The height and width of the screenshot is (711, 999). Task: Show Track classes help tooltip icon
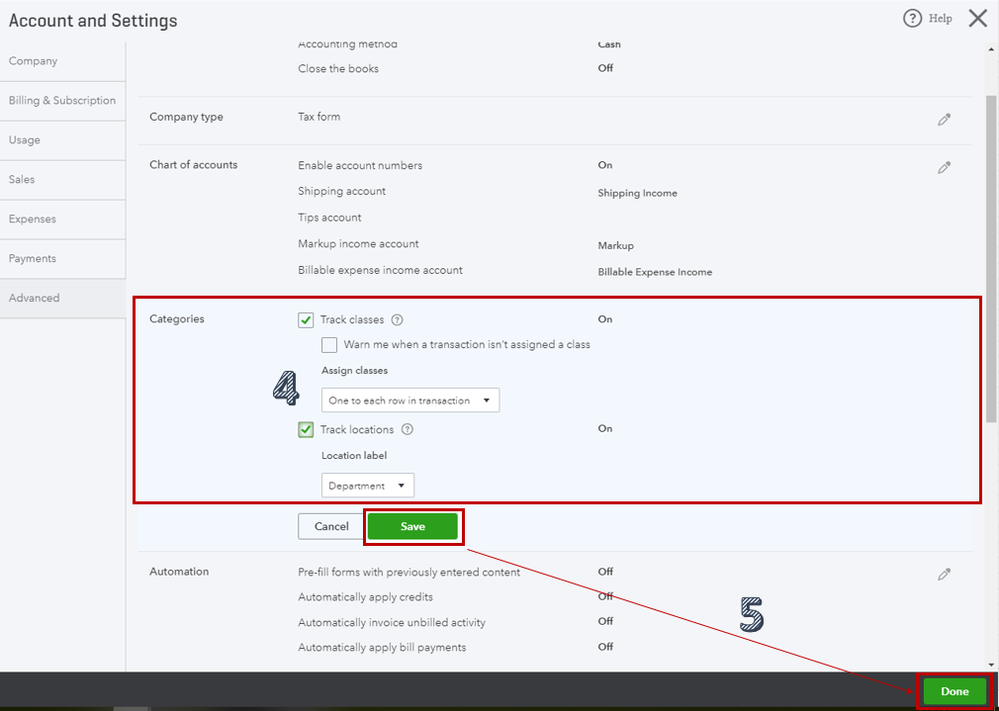point(398,320)
